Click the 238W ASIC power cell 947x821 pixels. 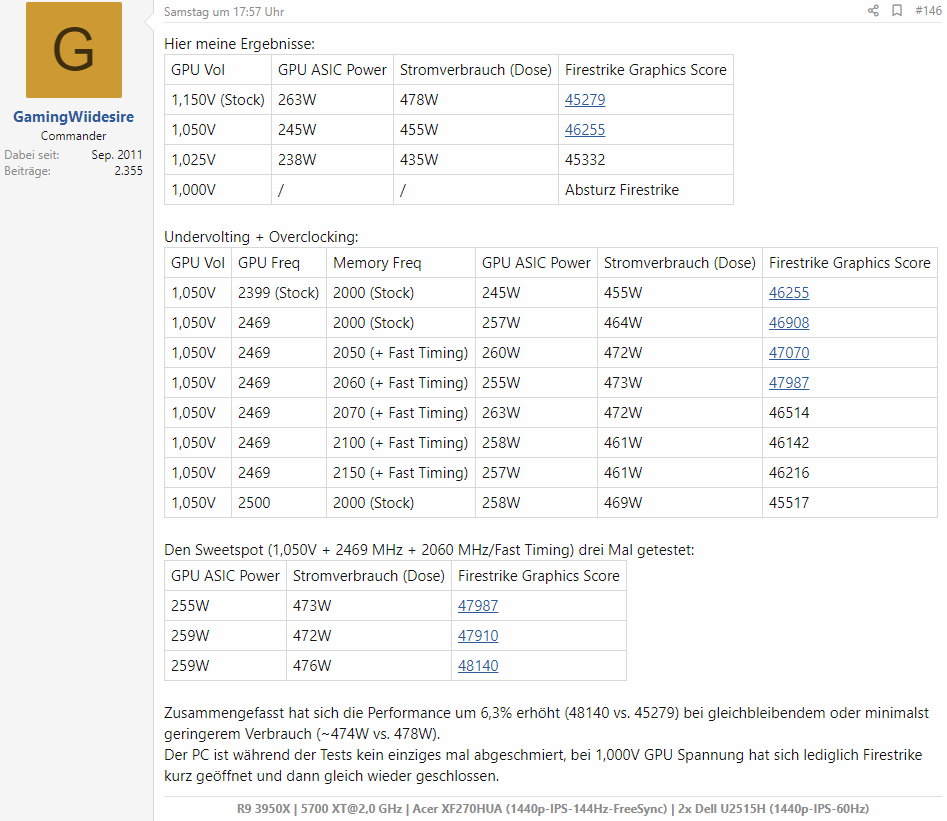click(x=333, y=160)
